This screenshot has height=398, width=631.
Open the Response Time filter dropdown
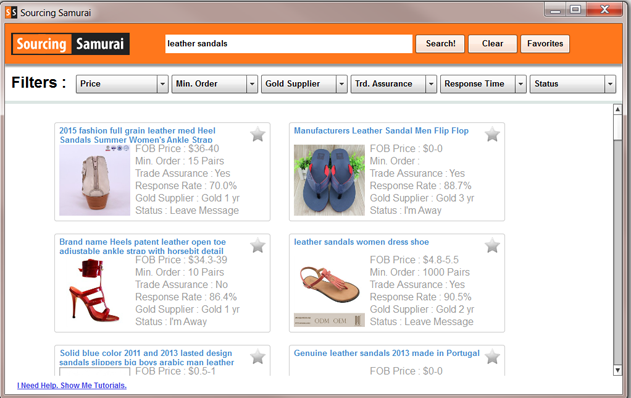[483, 84]
